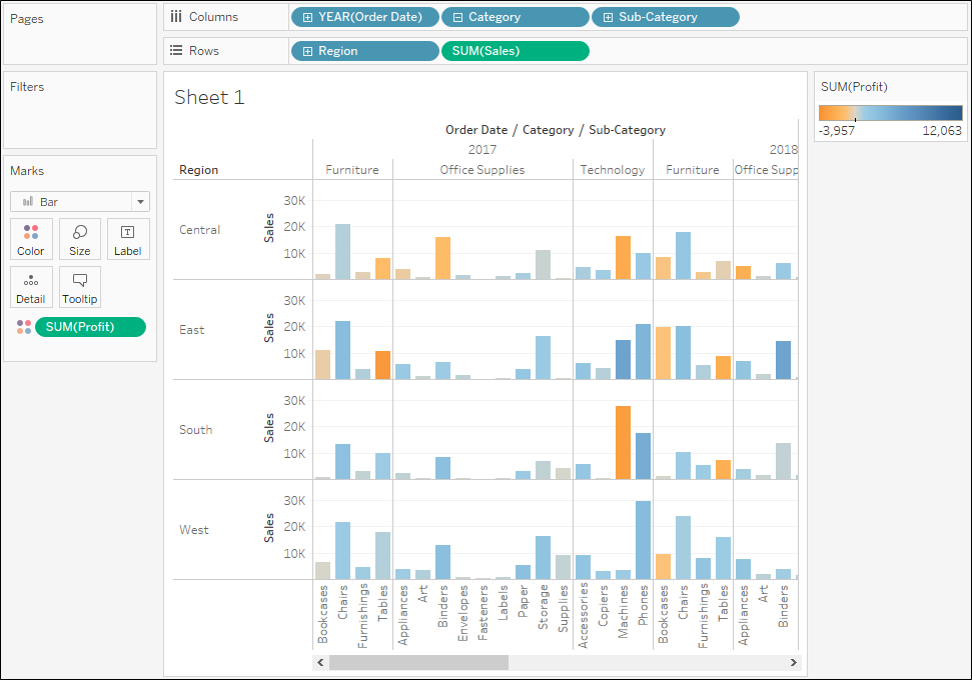Click color icon beside SUM(Profit) pill
The height and width of the screenshot is (680, 972).
tap(24, 327)
